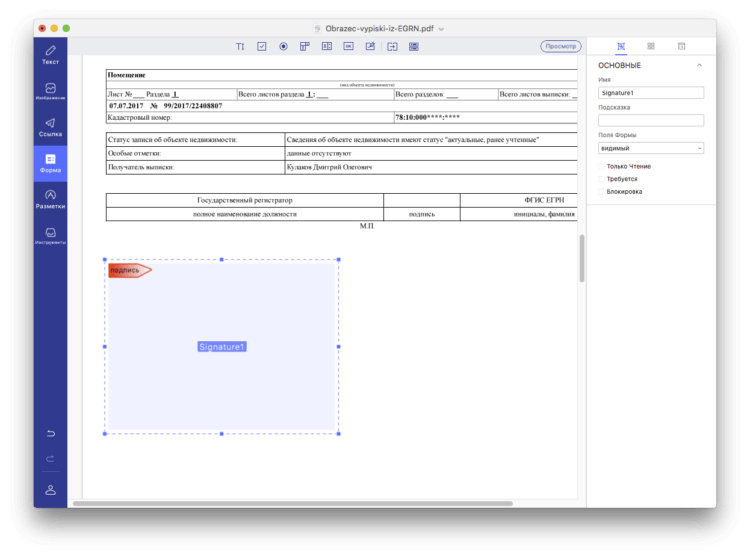Click the undo arrow in sidebar
Viewport: 750px width, 556px height.
pos(50,434)
